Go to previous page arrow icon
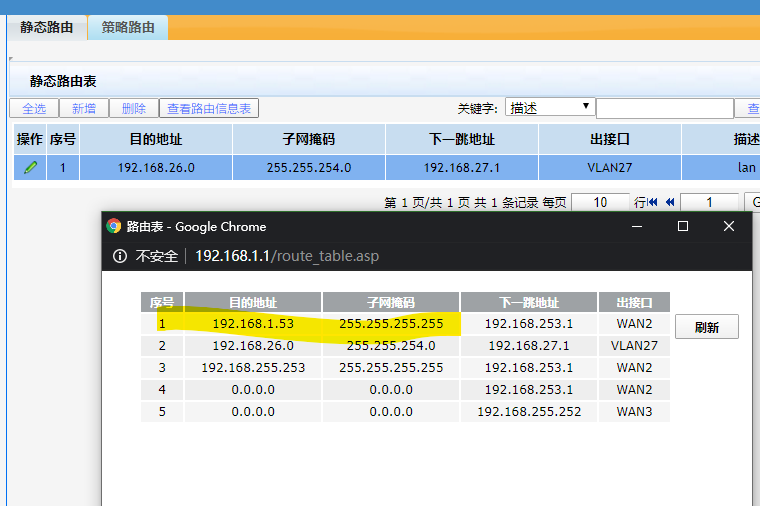The height and width of the screenshot is (506, 760). pos(670,202)
